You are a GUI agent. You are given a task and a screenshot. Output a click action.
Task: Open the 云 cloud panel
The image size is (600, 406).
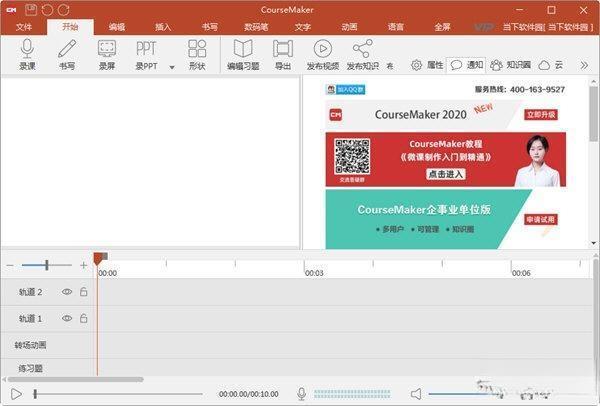coord(551,65)
